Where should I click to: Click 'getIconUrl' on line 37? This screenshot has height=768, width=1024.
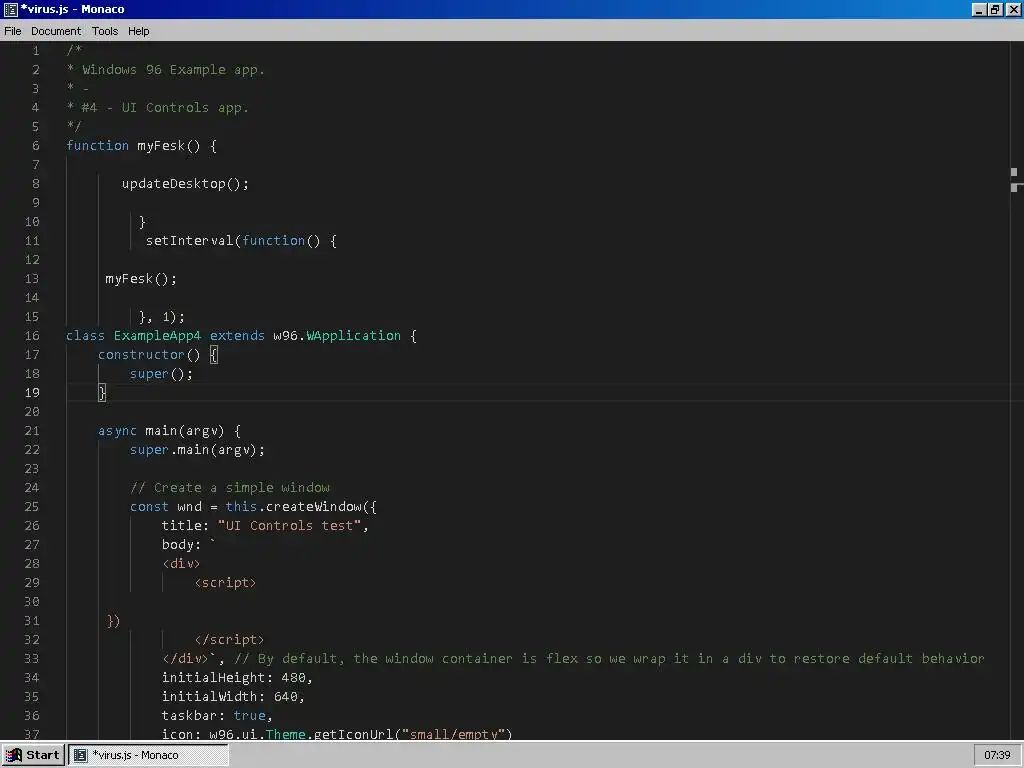(353, 734)
